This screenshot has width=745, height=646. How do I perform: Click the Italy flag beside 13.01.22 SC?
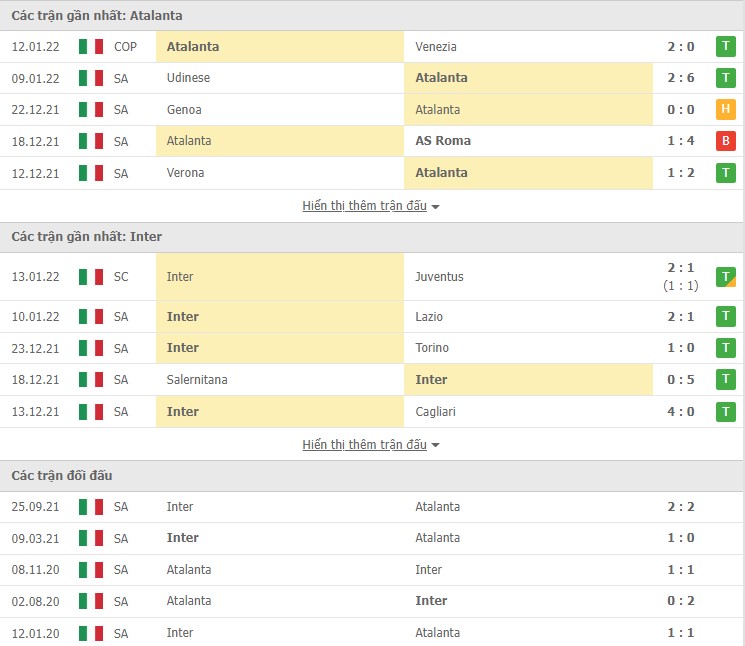91,277
